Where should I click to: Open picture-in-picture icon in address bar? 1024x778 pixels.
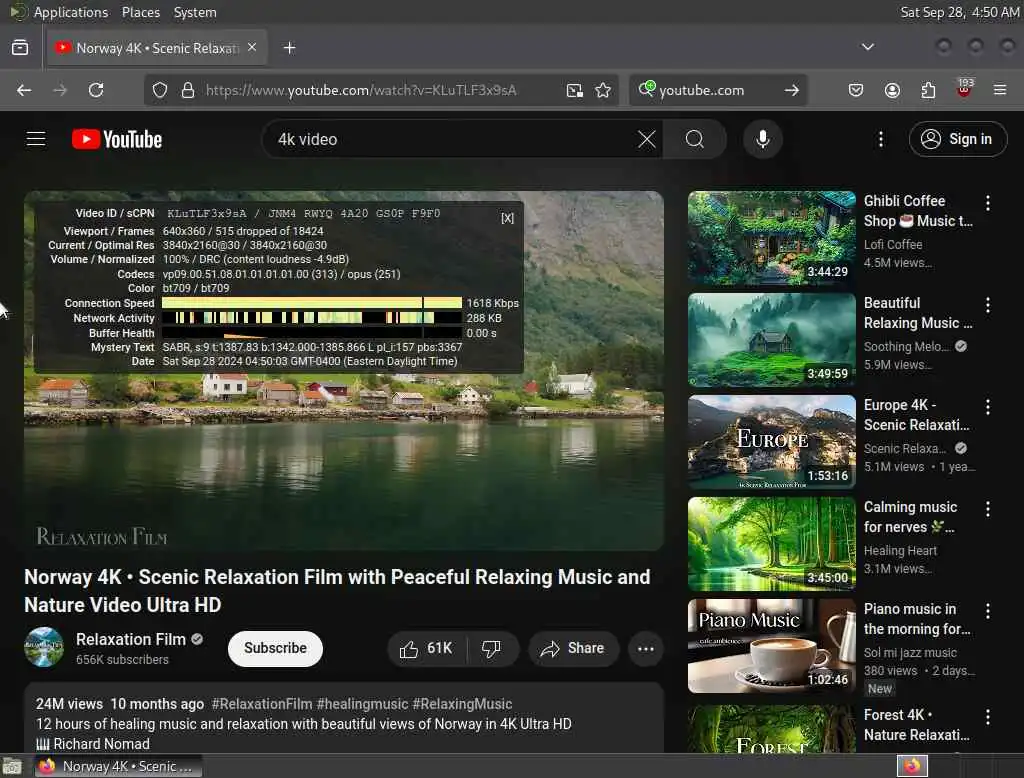(x=575, y=90)
